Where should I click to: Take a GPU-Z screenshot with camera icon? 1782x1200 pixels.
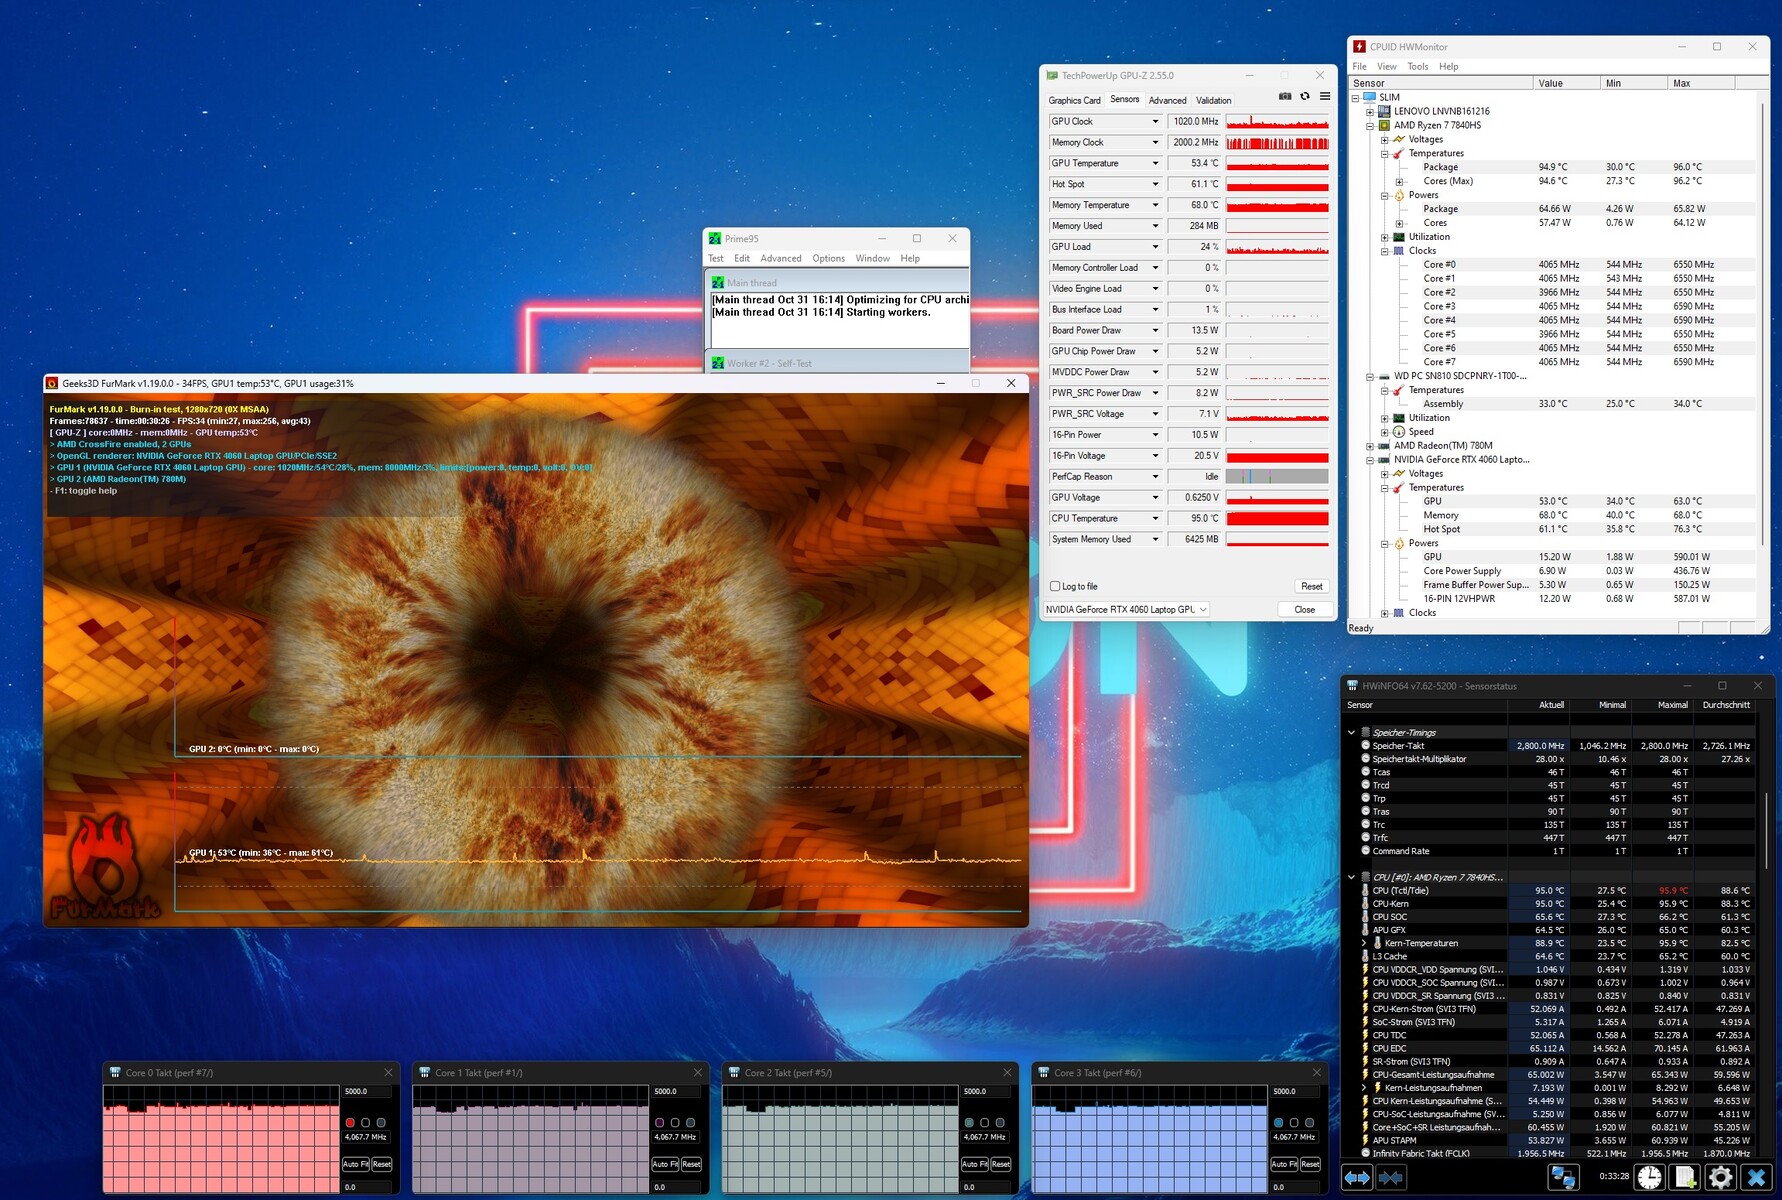(1285, 96)
